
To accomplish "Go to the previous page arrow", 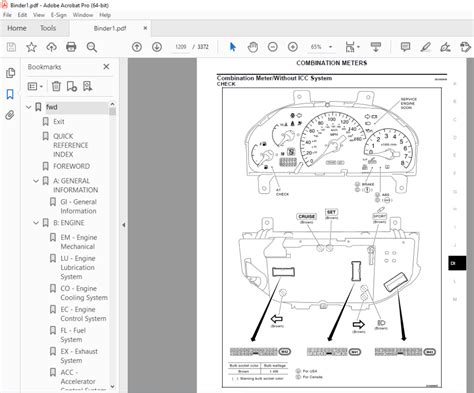I will click(x=137, y=47).
